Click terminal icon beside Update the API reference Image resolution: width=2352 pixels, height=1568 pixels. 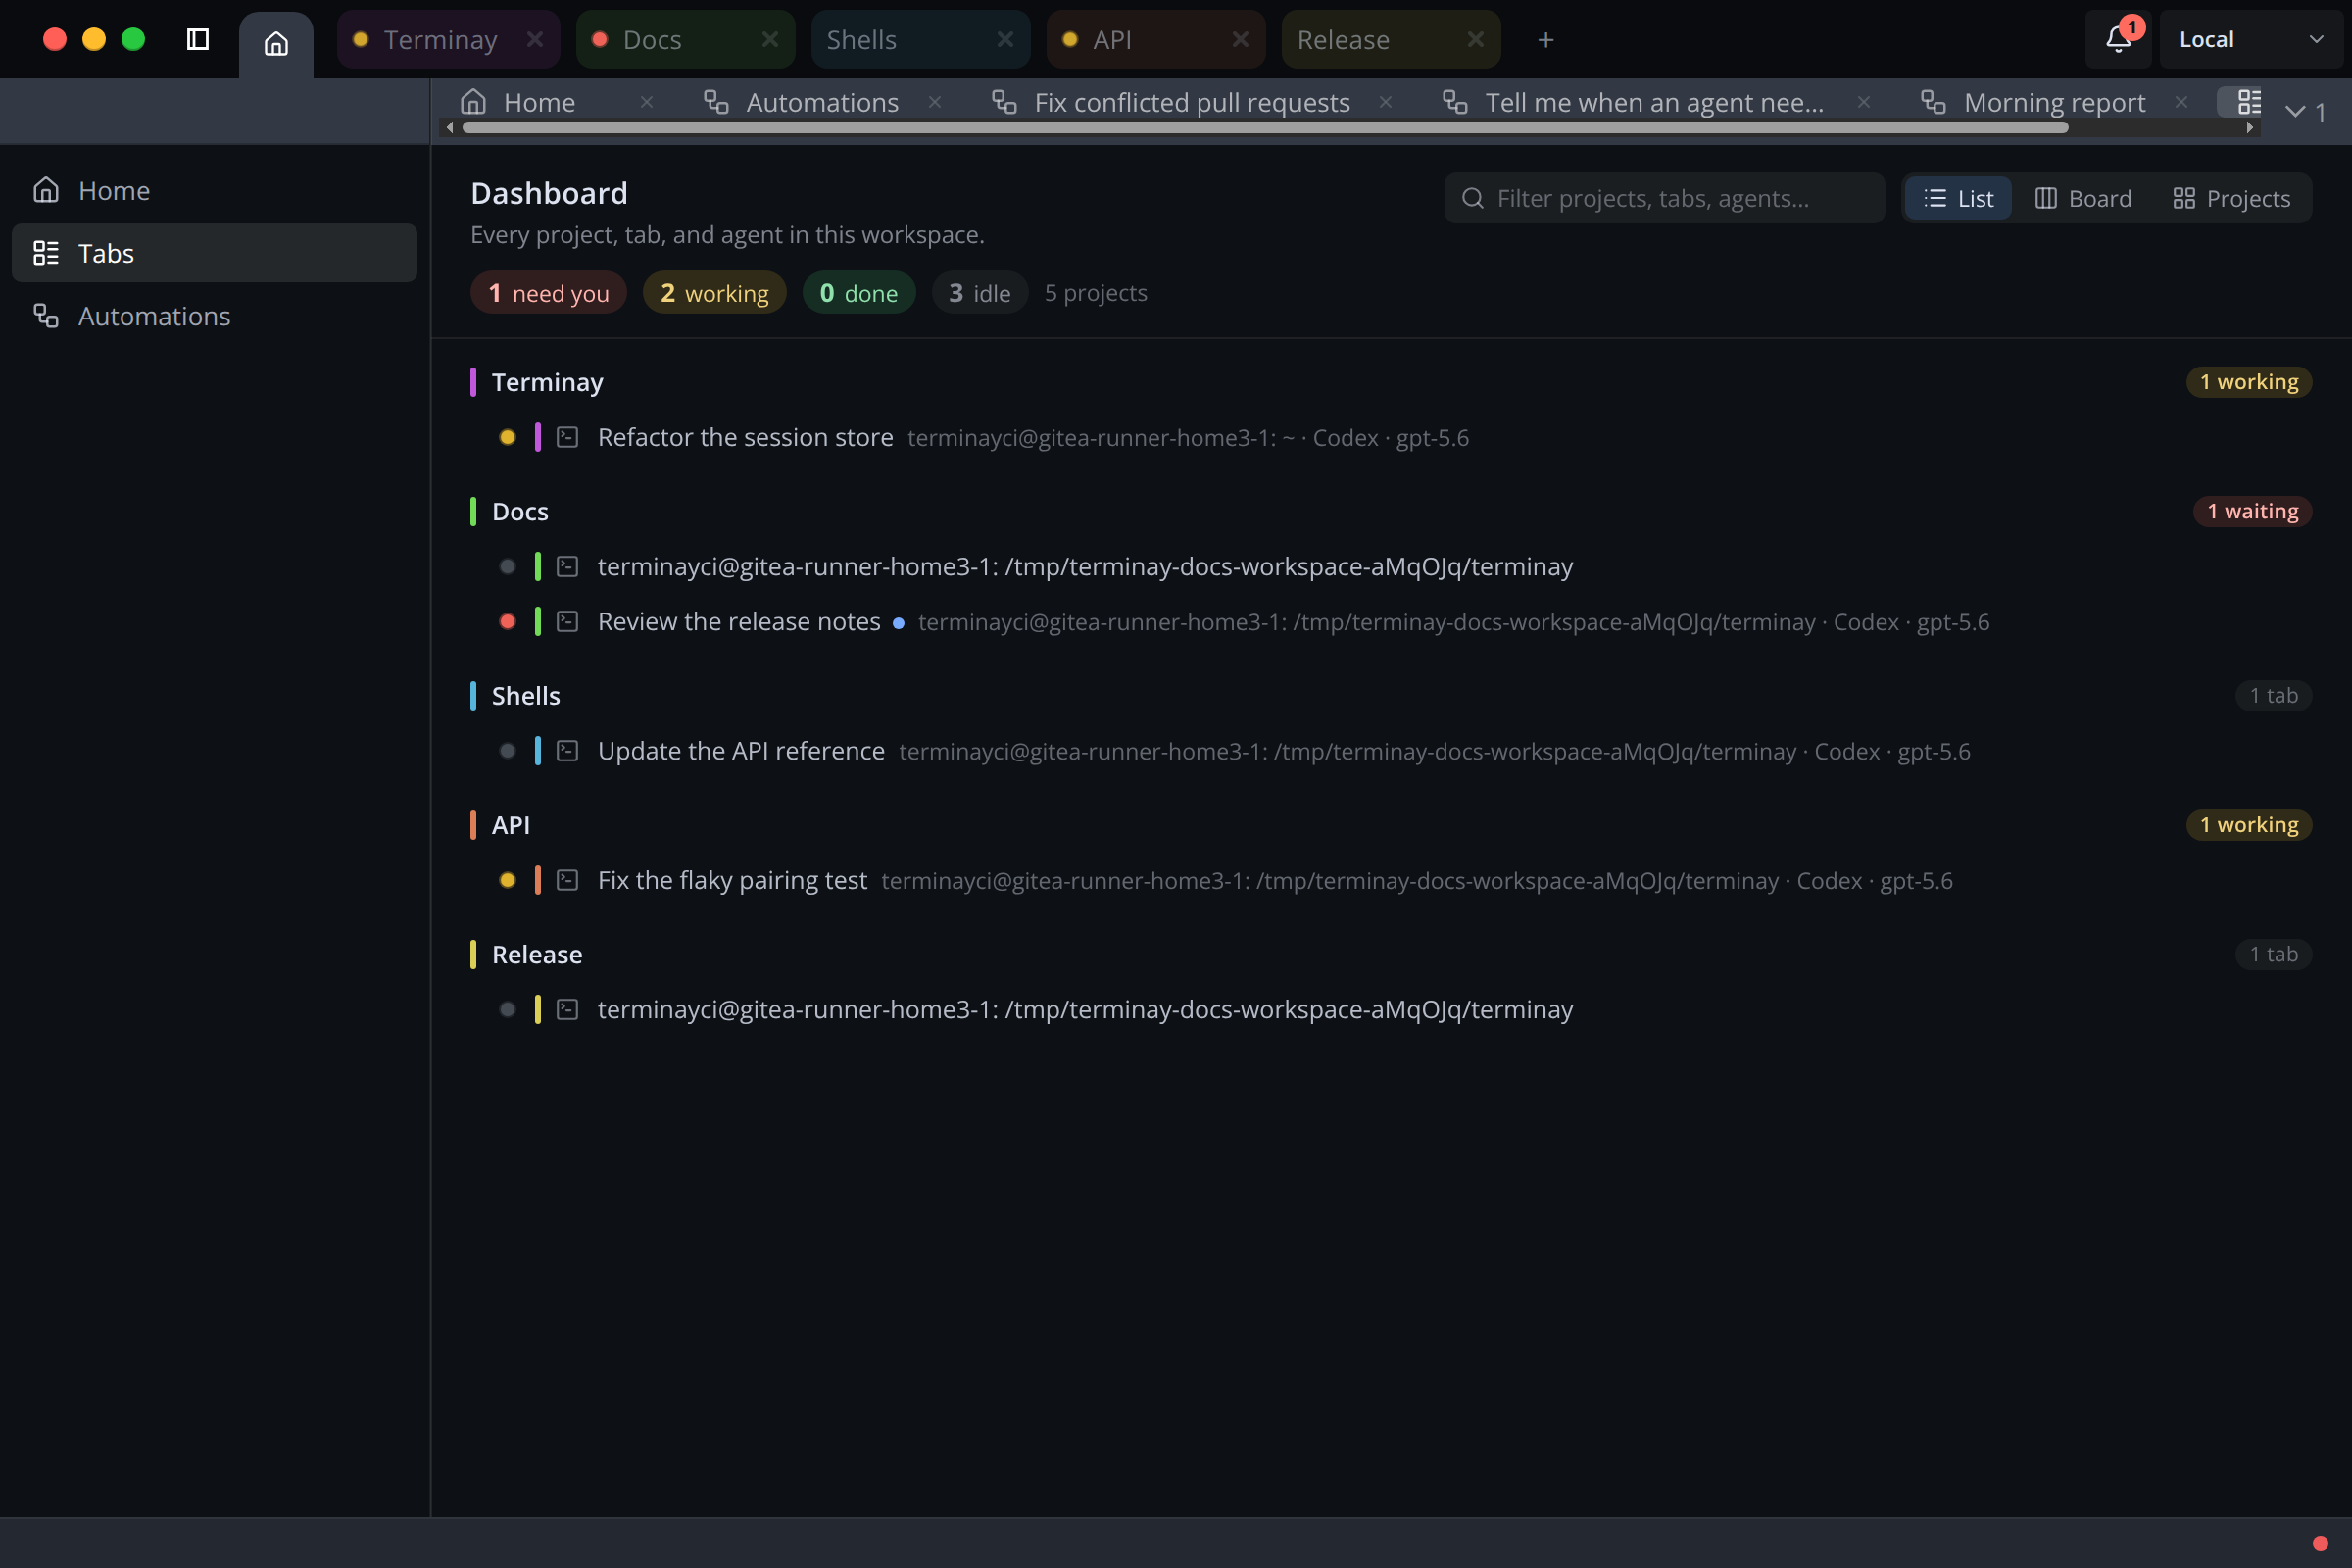coord(567,751)
